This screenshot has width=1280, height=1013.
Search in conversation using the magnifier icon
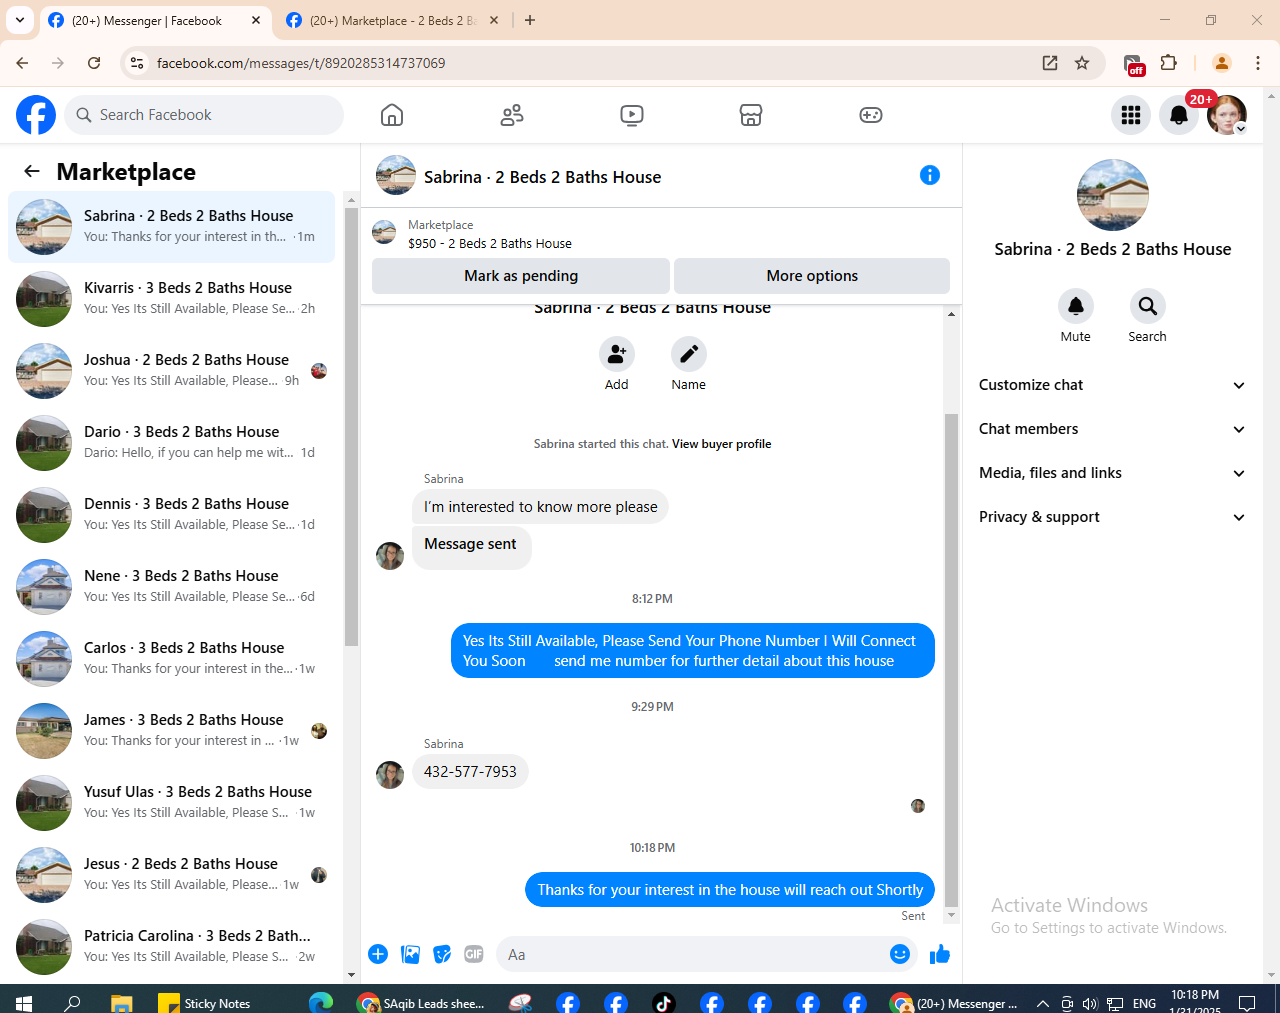pyautogui.click(x=1148, y=306)
